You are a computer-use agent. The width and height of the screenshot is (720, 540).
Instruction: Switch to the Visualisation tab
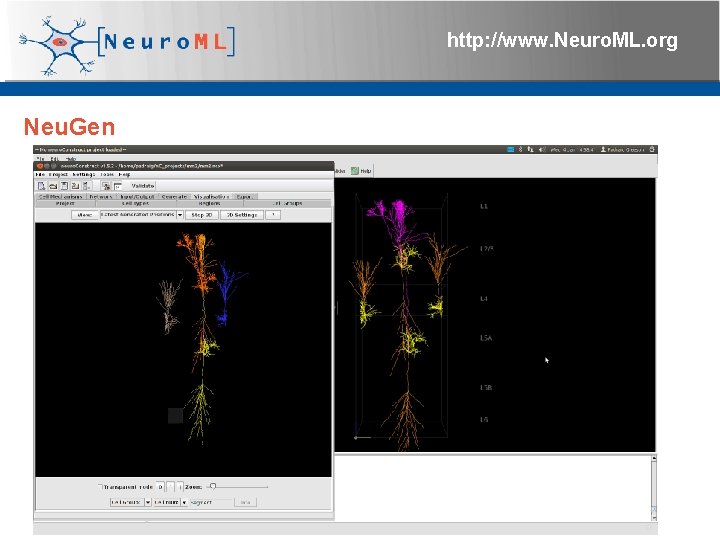tap(211, 197)
